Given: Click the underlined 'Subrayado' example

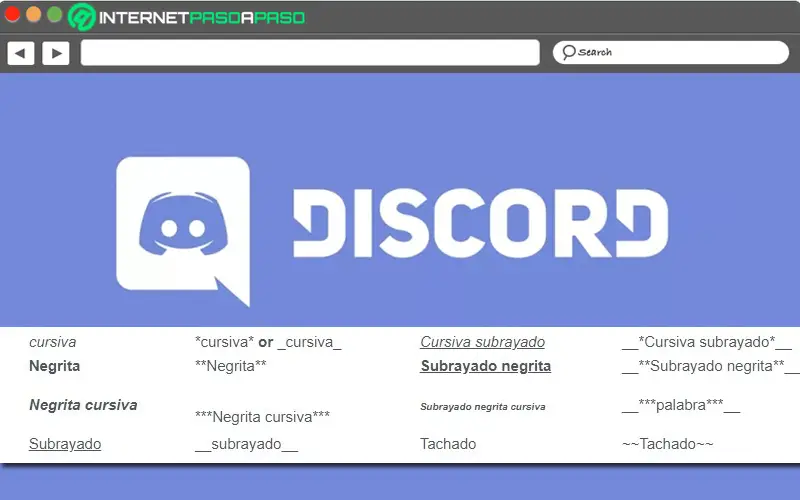Looking at the screenshot, I should [65, 444].
